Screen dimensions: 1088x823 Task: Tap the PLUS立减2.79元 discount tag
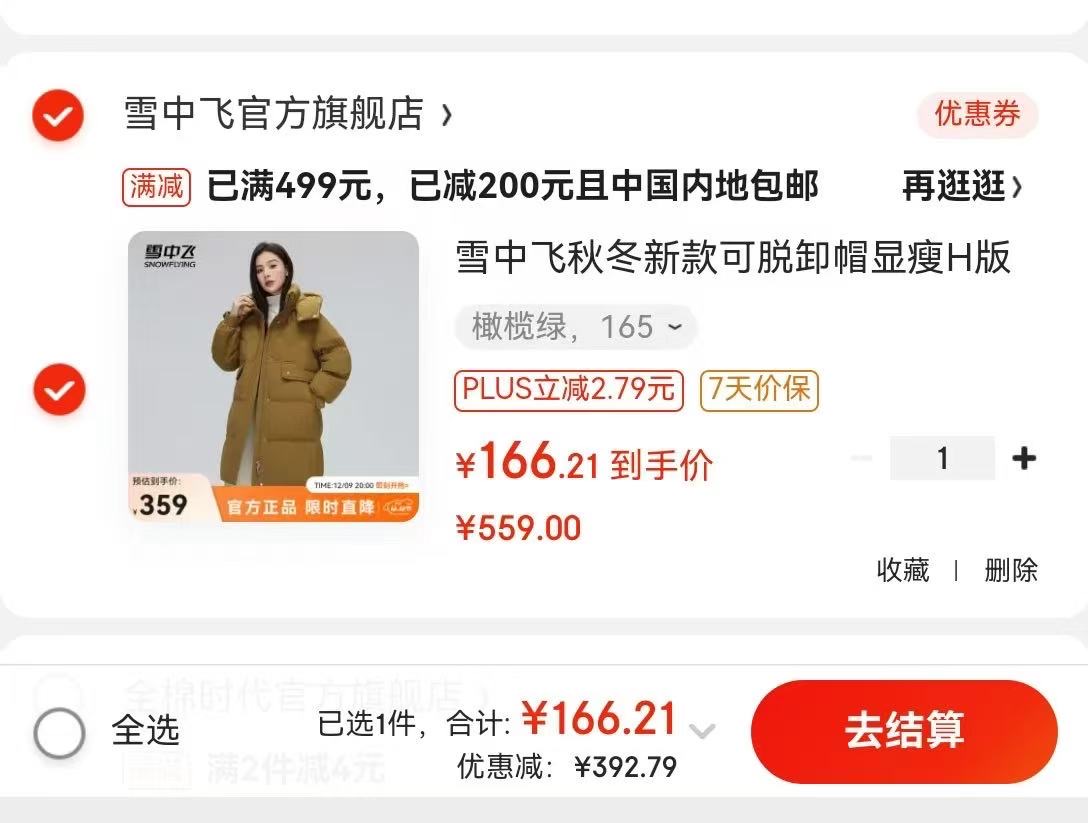point(569,391)
